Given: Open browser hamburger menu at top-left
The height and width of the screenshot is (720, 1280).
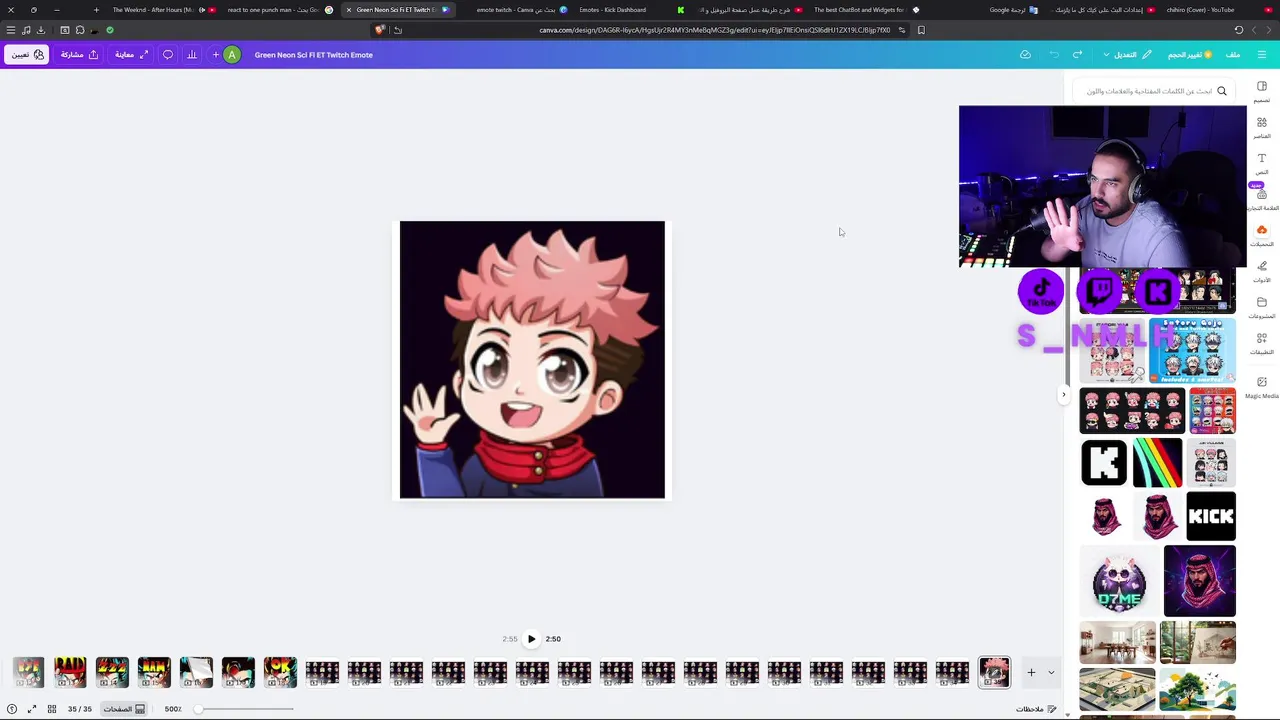Looking at the screenshot, I should [x=11, y=30].
